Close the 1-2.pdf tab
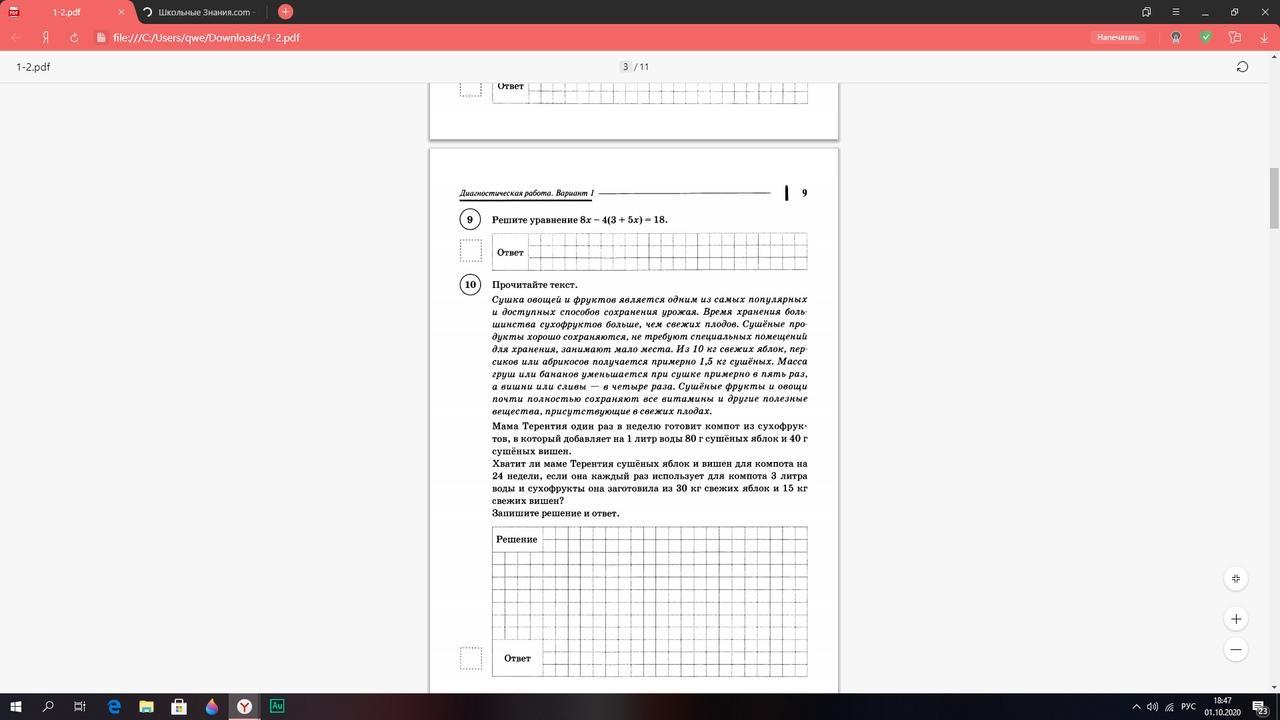The image size is (1280, 720). pyautogui.click(x=121, y=12)
